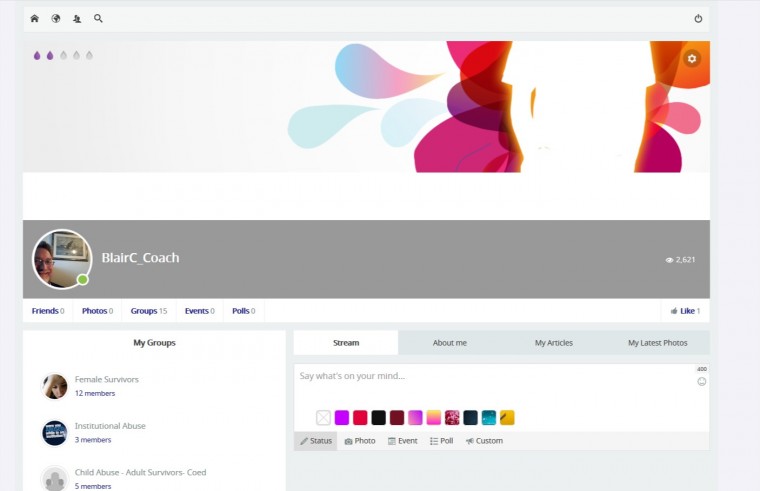
Task: Select the pink-to-yellow gradient swatch
Action: [434, 417]
